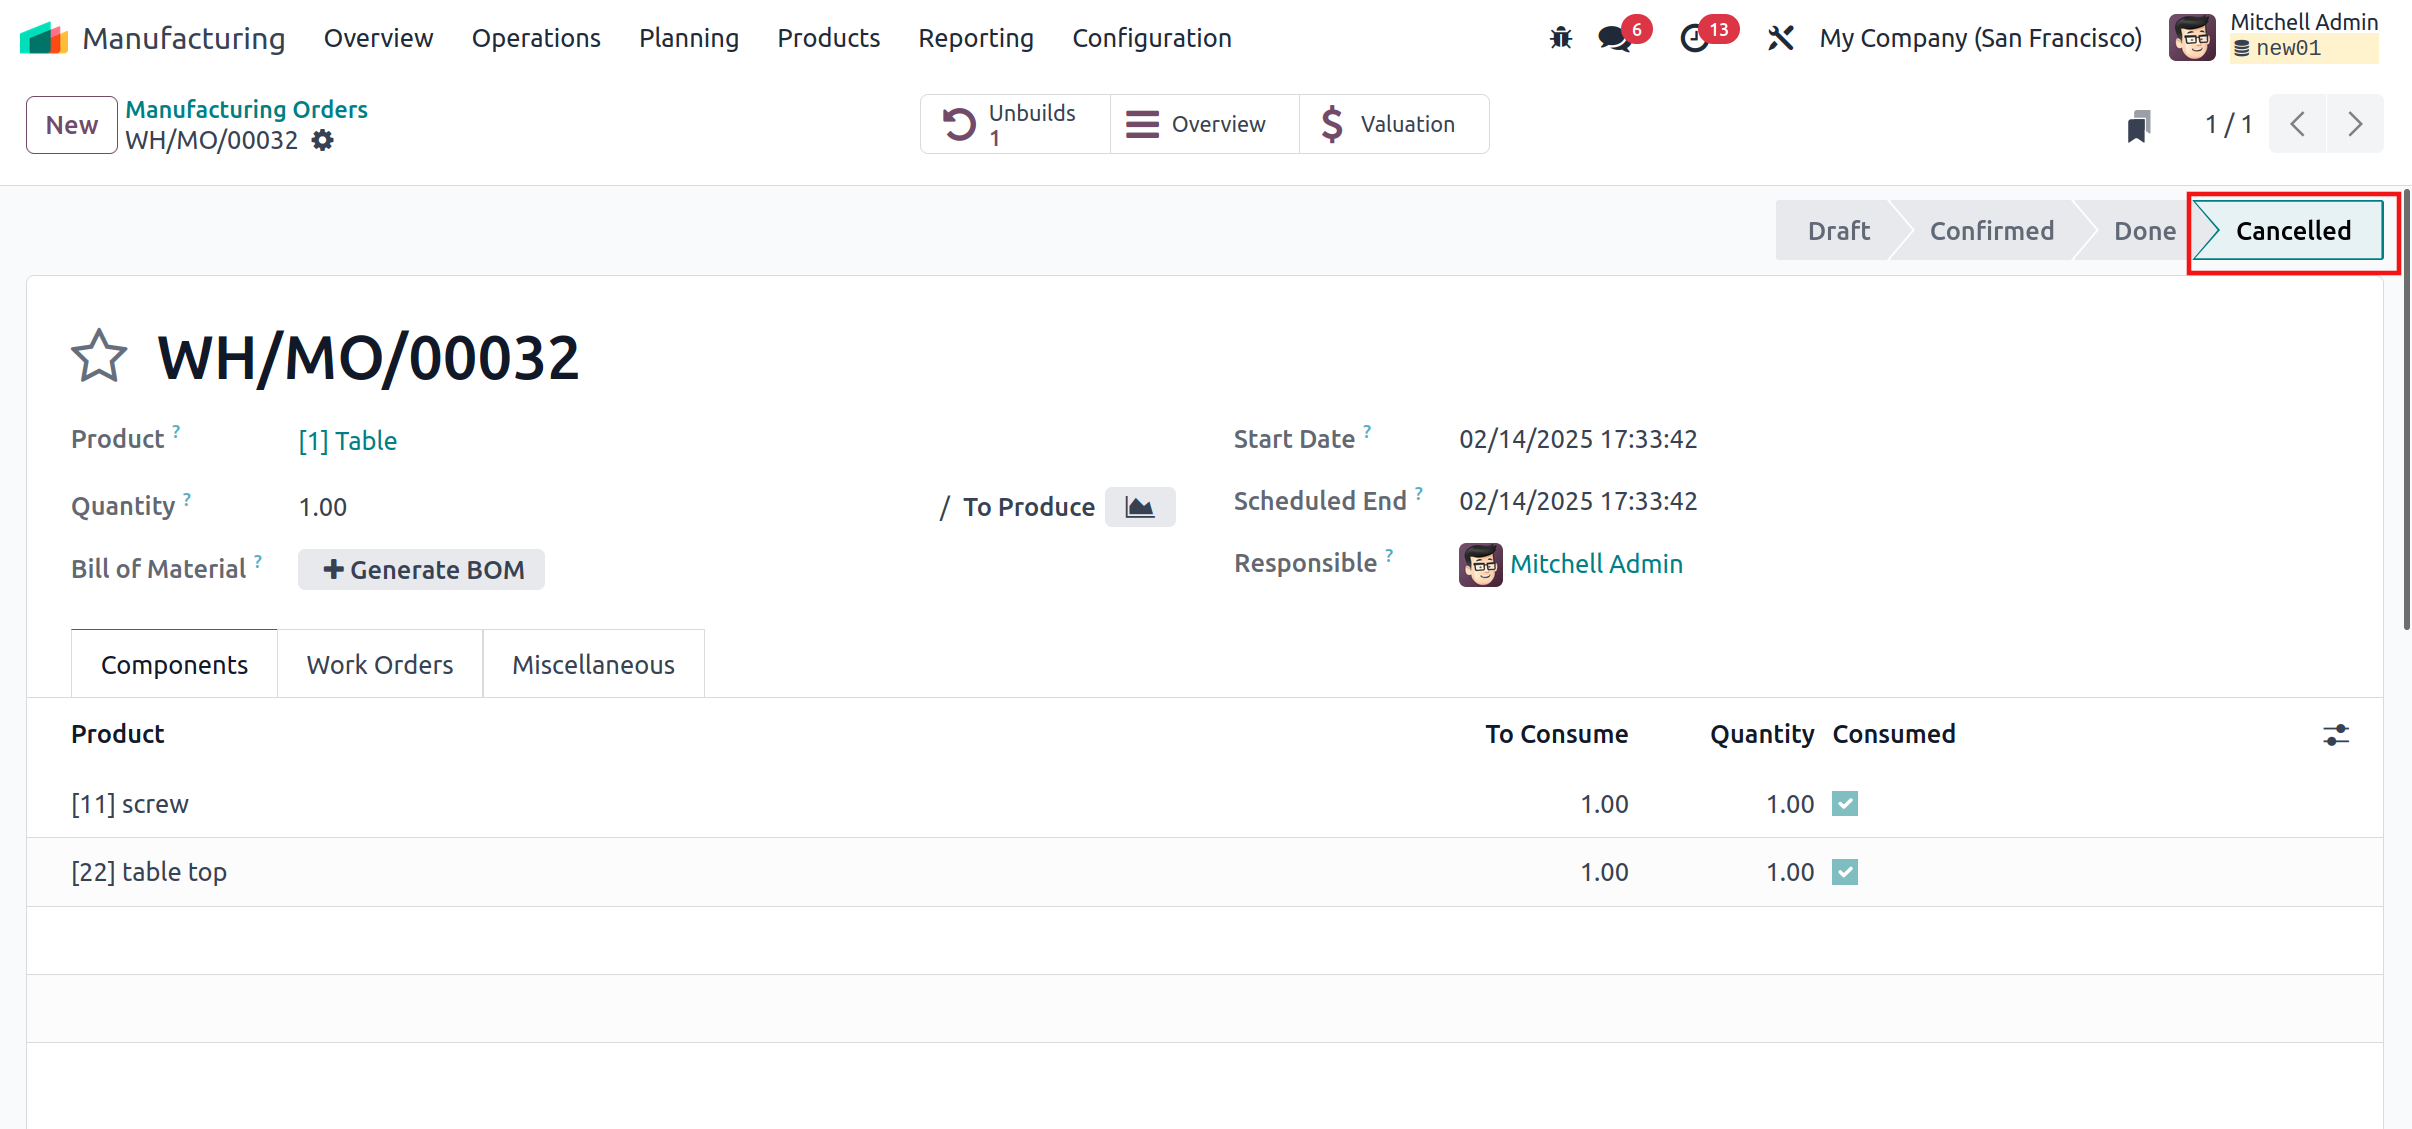Viewport: 2412px width, 1129px height.
Task: Open the company switcher menu
Action: pyautogui.click(x=1980, y=38)
